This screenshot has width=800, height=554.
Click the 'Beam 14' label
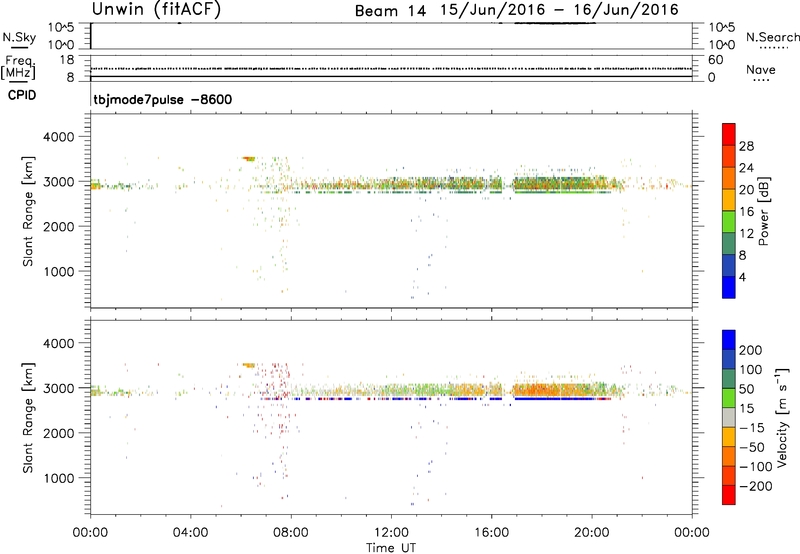pos(390,11)
